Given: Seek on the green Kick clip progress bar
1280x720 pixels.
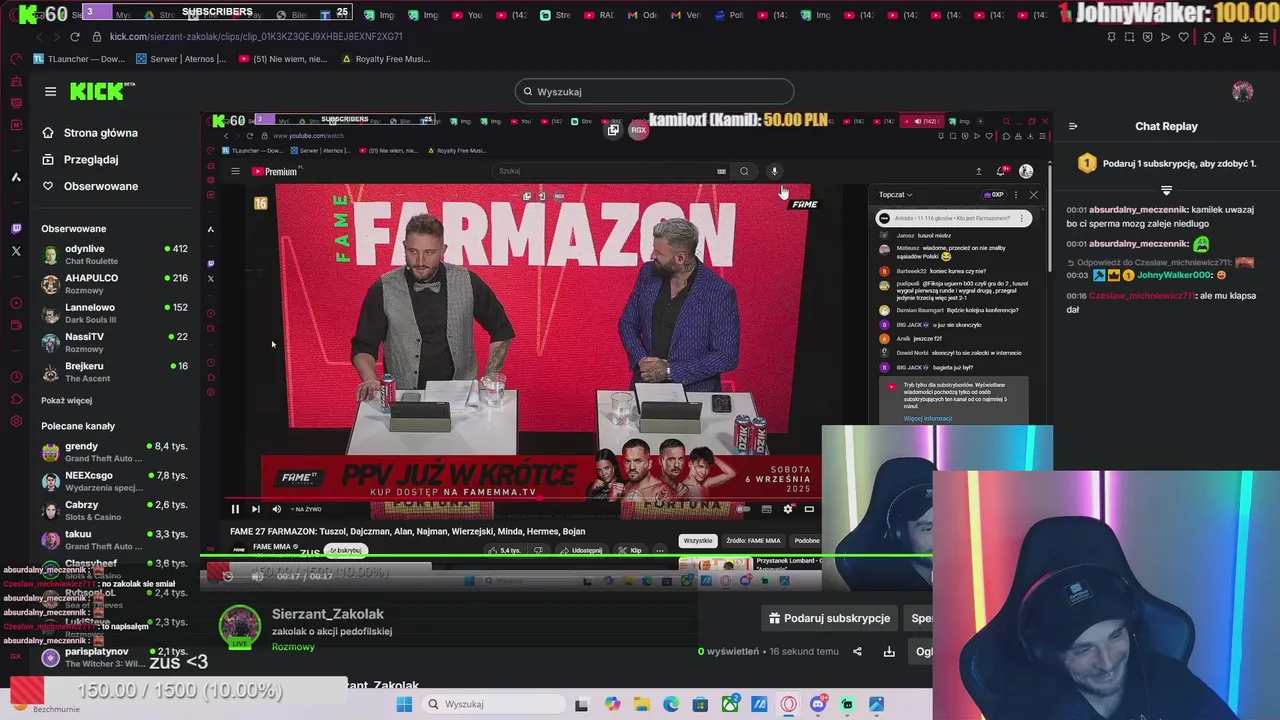Looking at the screenshot, I should 566,556.
